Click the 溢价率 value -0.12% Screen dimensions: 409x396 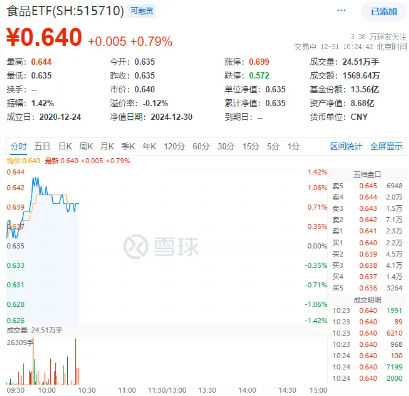155,103
